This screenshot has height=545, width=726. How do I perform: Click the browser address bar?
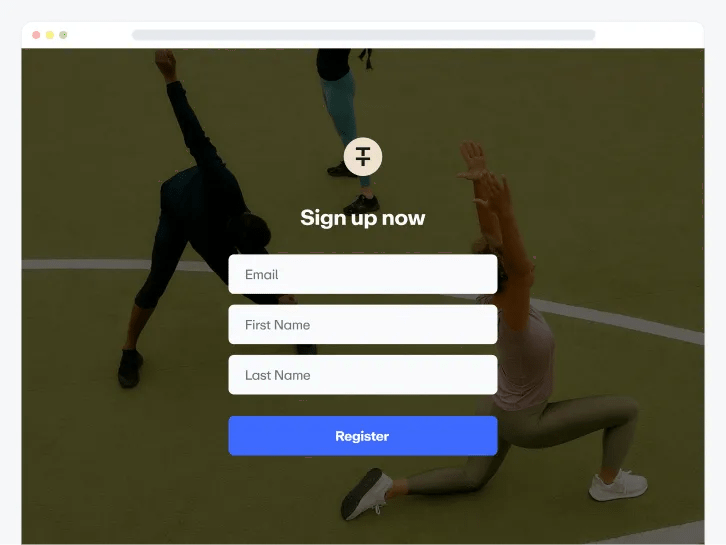point(363,35)
